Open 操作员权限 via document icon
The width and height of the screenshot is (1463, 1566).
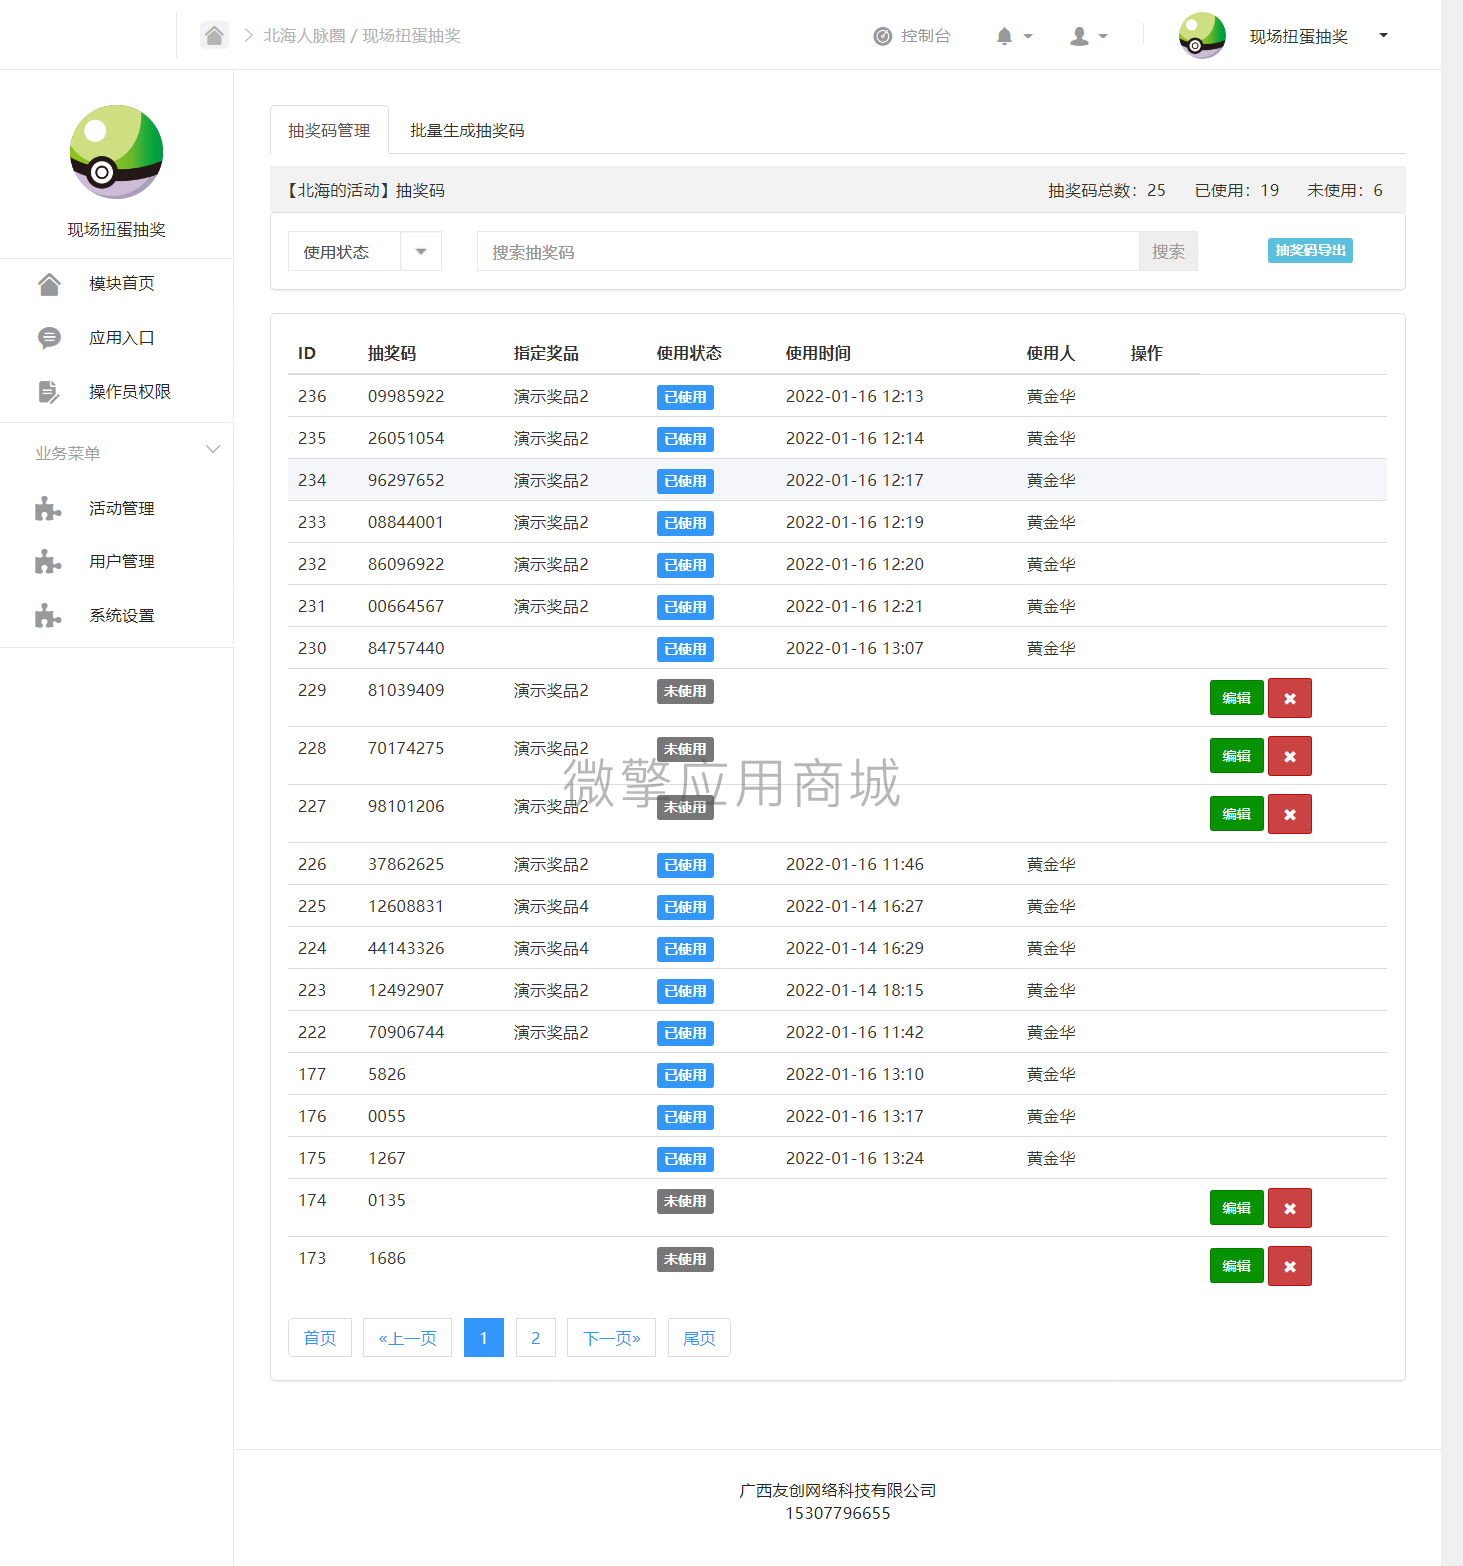click(x=50, y=391)
